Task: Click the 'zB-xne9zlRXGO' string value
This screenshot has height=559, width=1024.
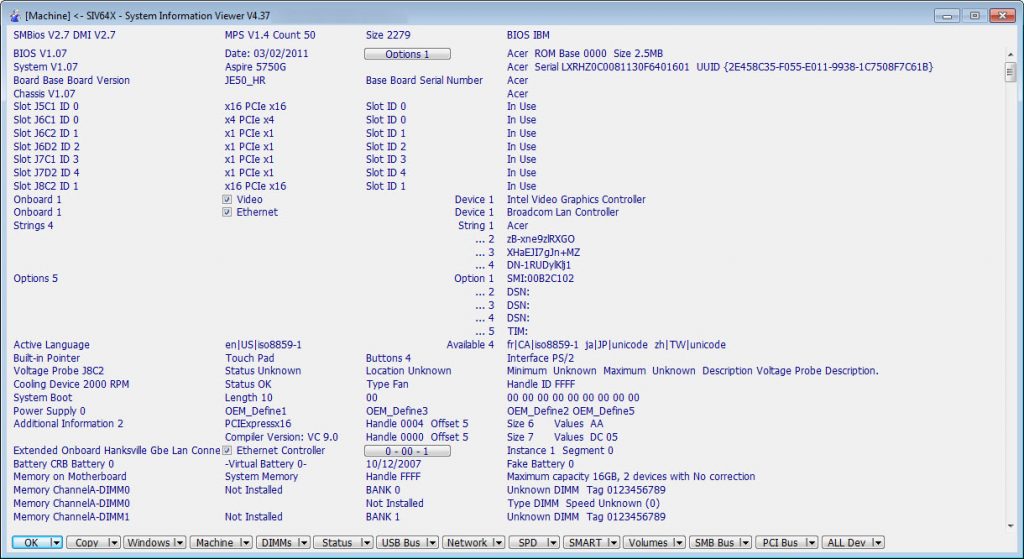Action: click(x=541, y=239)
